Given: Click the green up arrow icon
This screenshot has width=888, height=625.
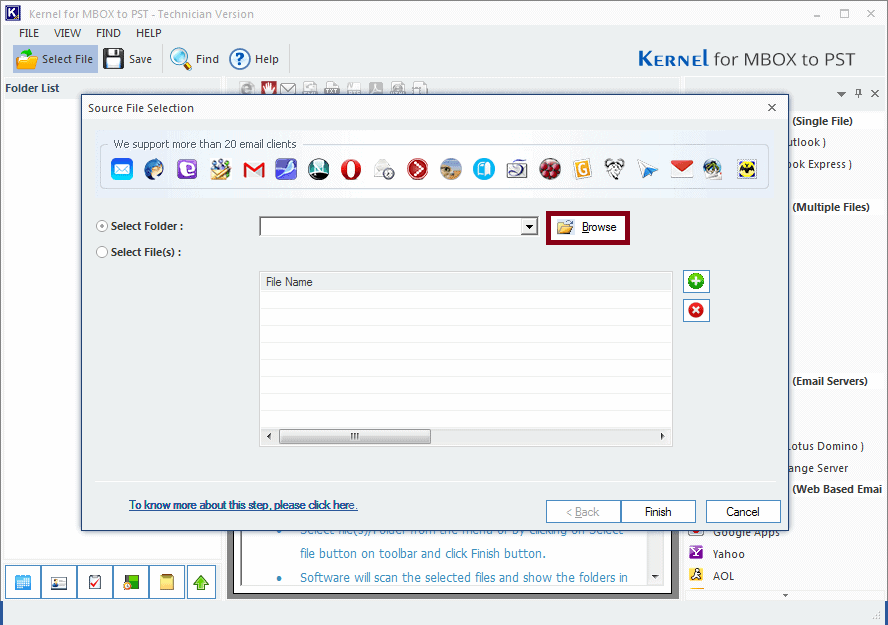Looking at the screenshot, I should point(201,582).
